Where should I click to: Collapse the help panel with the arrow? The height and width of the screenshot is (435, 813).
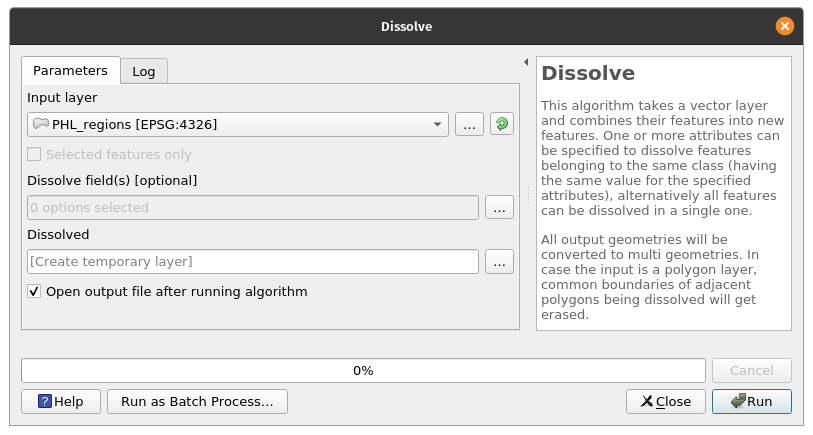pyautogui.click(x=526, y=62)
